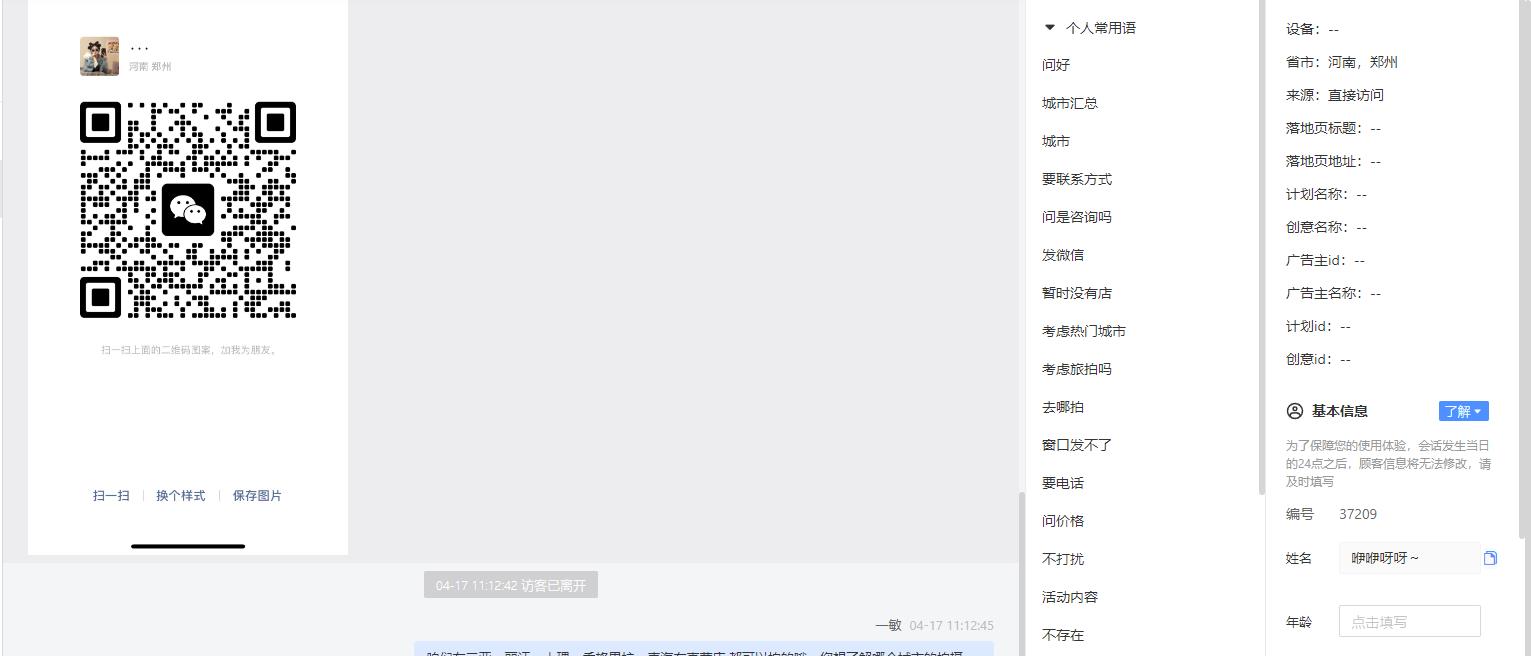Image resolution: width=1531 pixels, height=656 pixels.
Task: Select quick phrase 城市汇总
Action: click(1070, 103)
